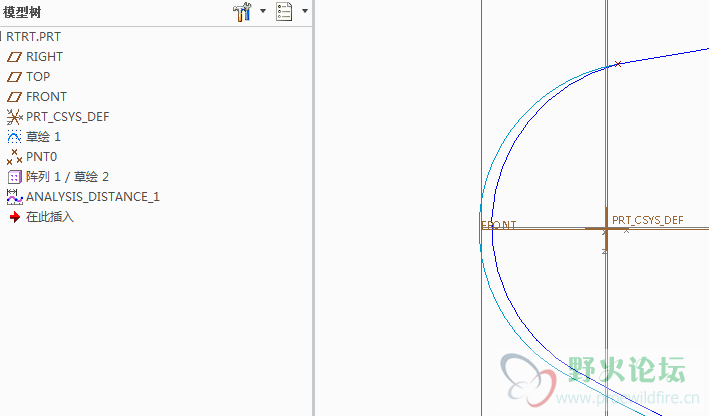Viewport: 709px width, 416px height.
Task: Click the FRONT plane label in the viewport
Action: click(x=498, y=225)
